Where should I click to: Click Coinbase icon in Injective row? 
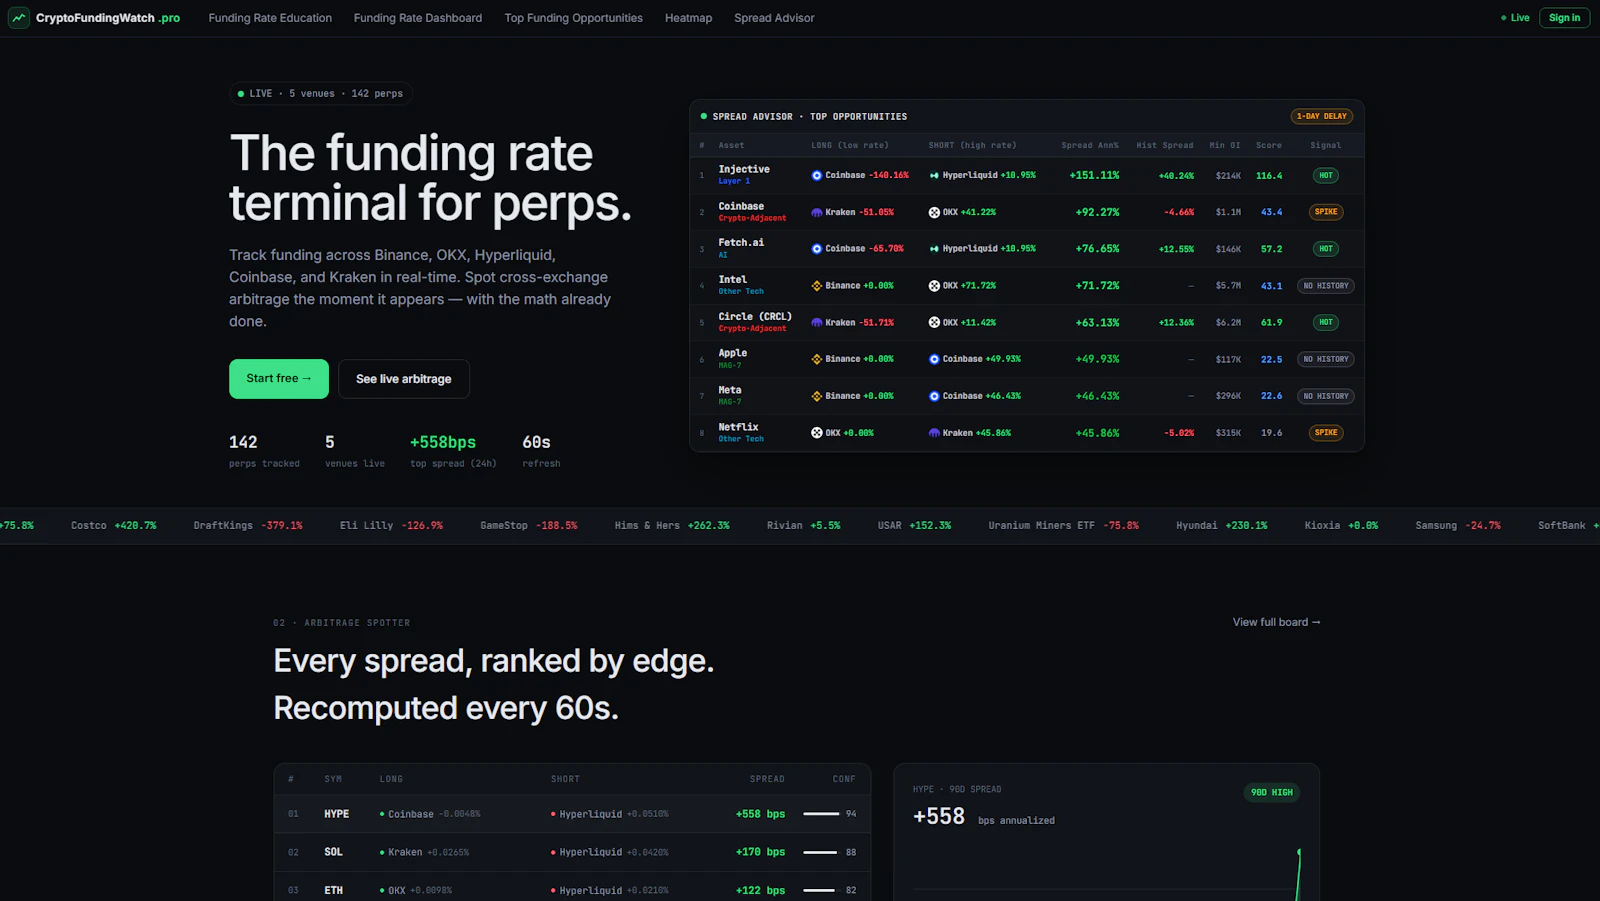[x=817, y=175]
